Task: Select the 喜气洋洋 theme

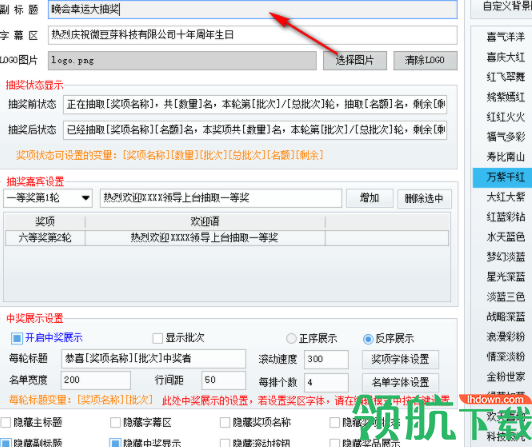Action: pos(506,37)
